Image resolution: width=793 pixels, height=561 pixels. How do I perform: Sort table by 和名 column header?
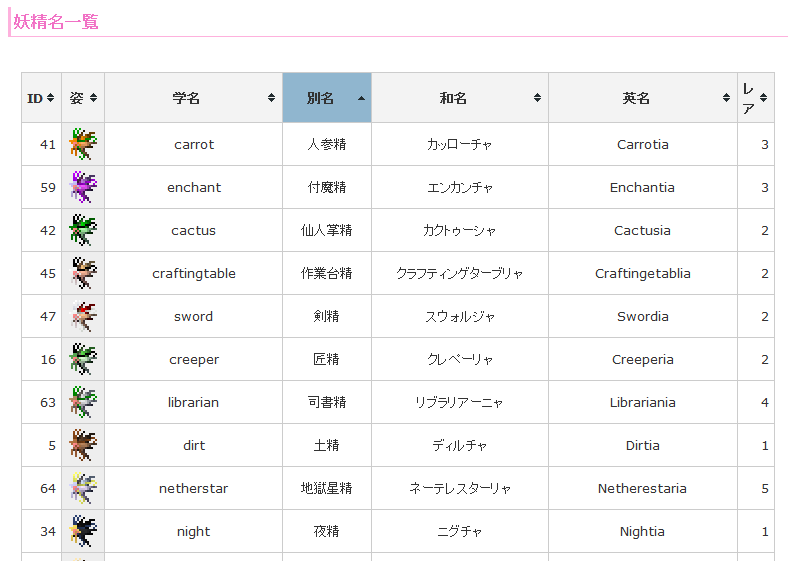[x=459, y=98]
